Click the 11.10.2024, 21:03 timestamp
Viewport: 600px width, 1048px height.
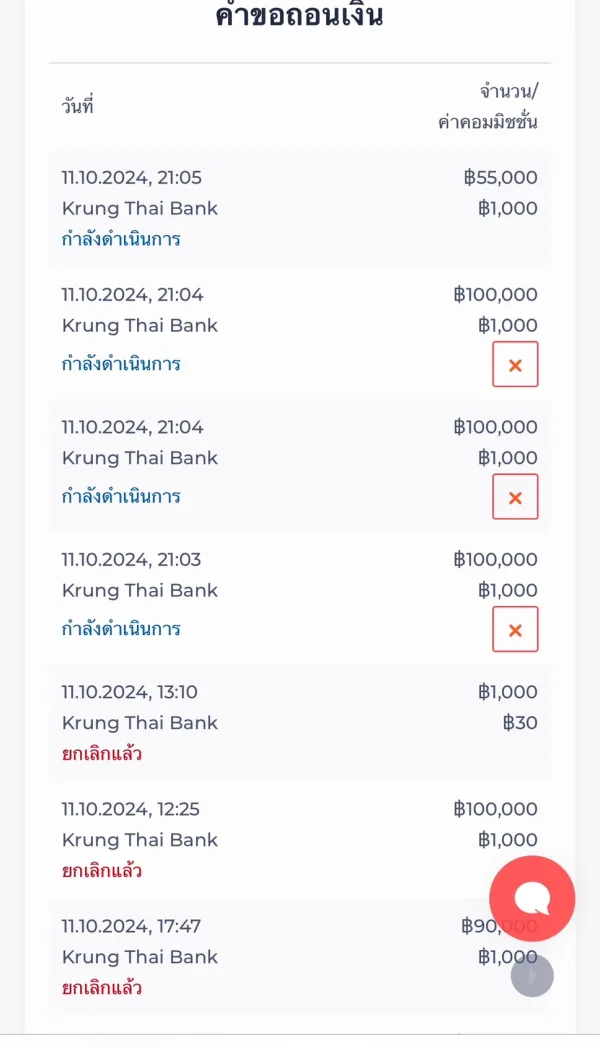tap(132, 560)
